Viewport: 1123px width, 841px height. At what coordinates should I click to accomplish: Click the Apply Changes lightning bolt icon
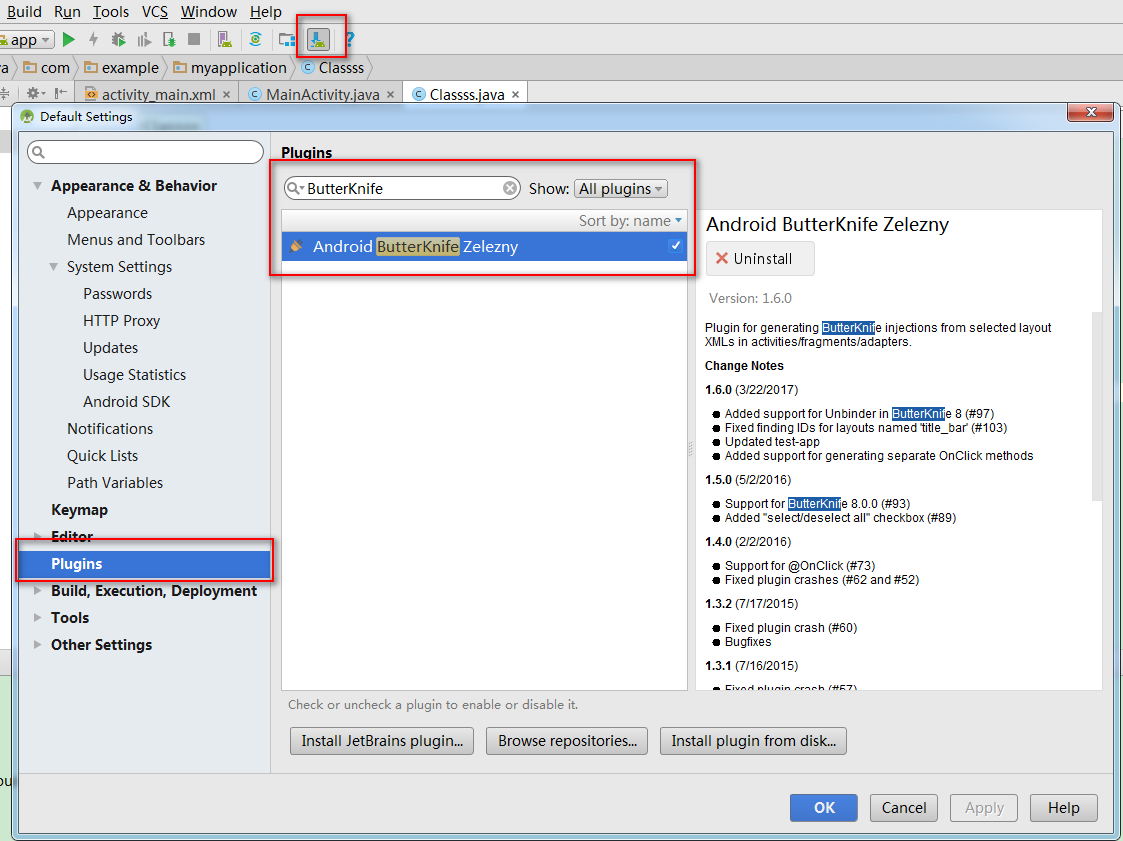coord(93,39)
